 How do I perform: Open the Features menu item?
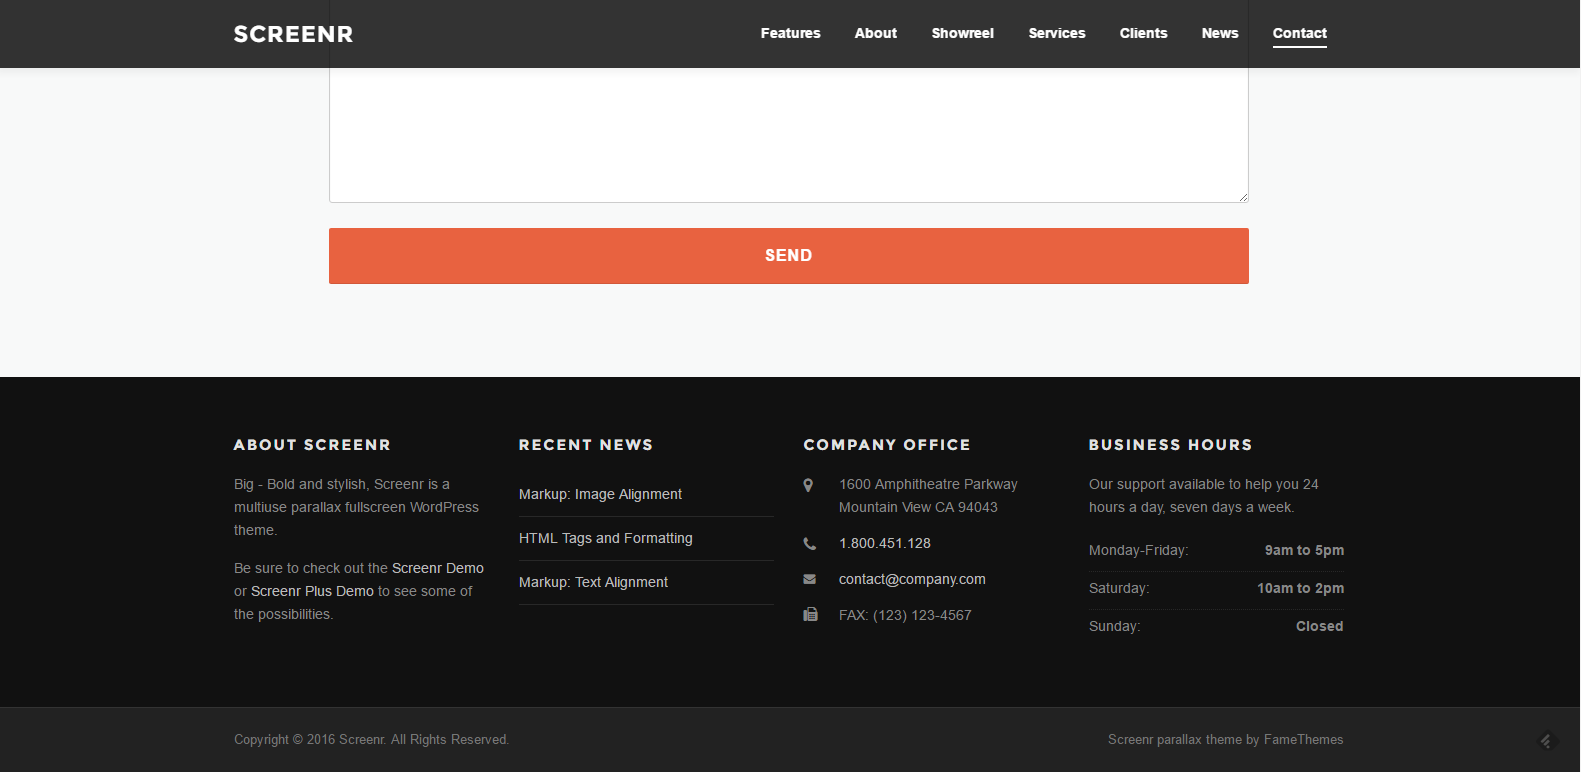point(790,33)
